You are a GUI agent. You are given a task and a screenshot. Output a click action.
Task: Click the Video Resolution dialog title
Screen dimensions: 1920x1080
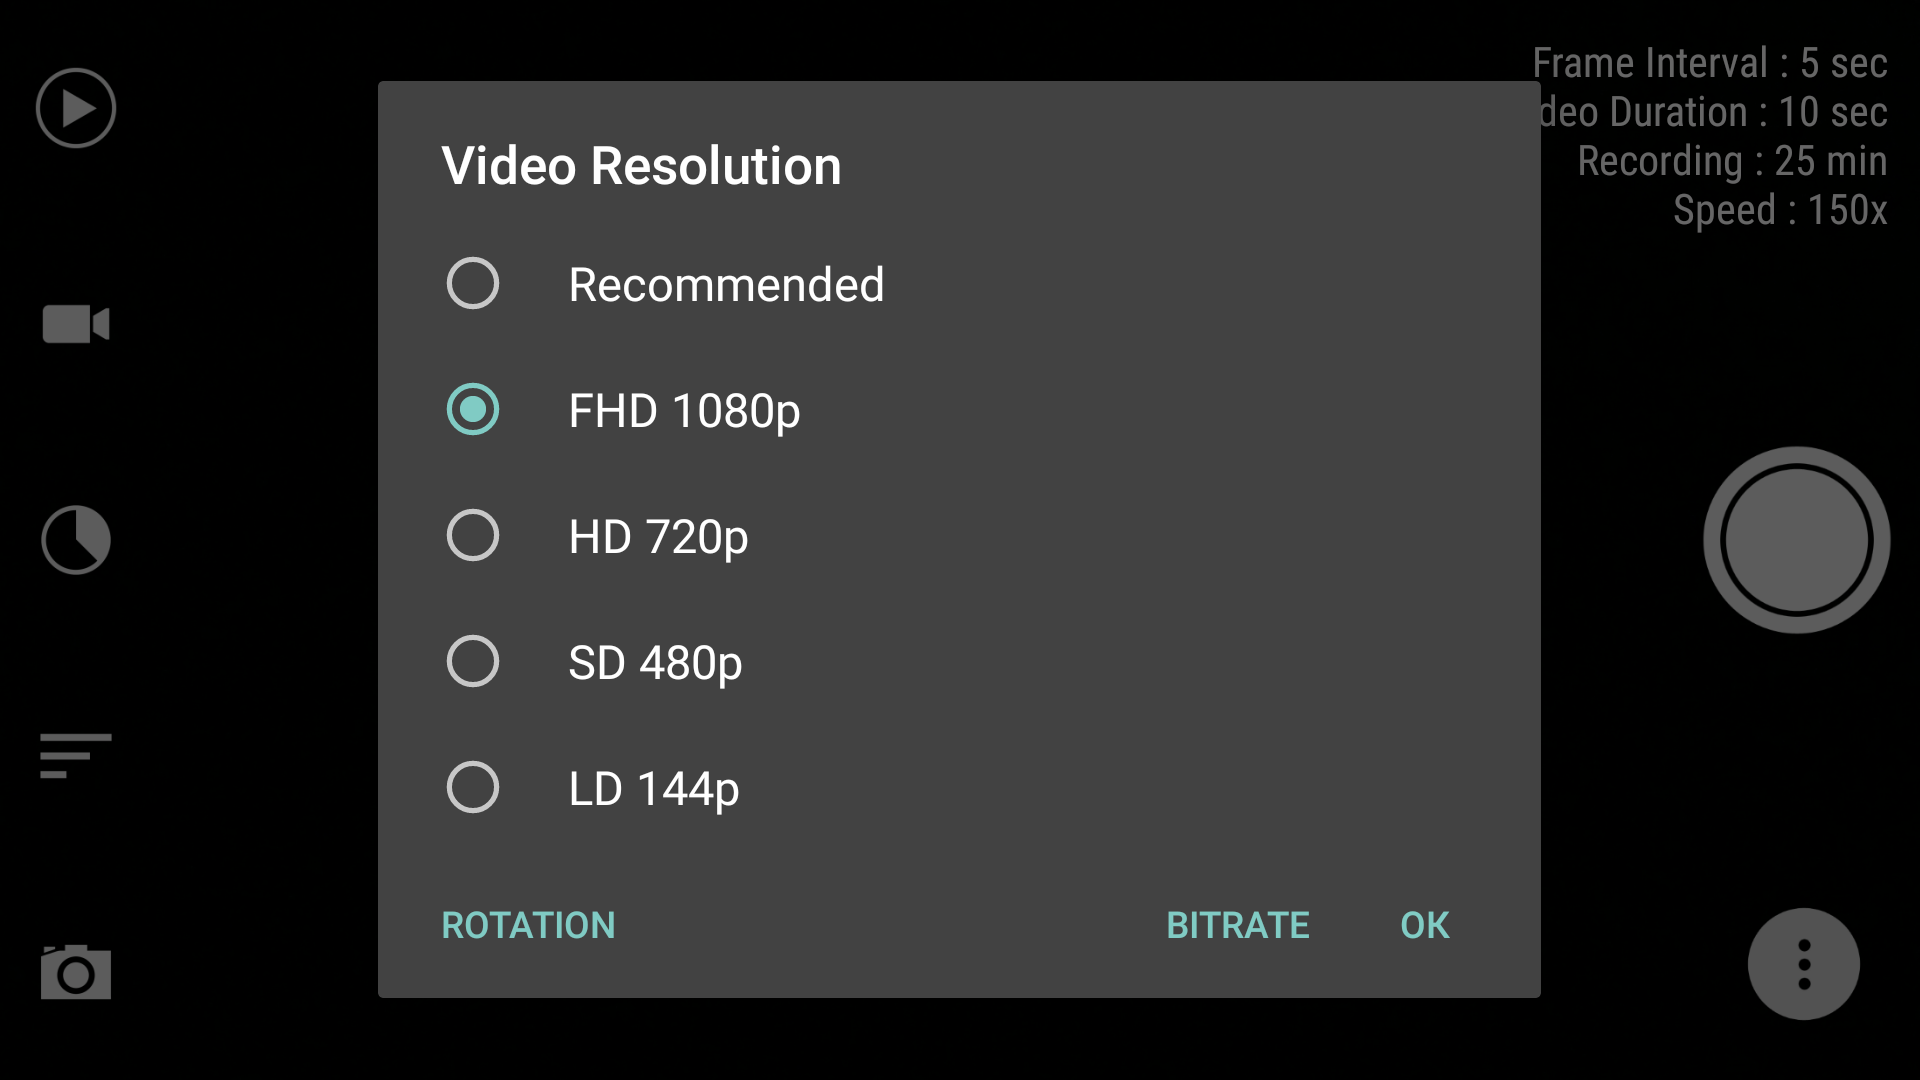pyautogui.click(x=641, y=165)
